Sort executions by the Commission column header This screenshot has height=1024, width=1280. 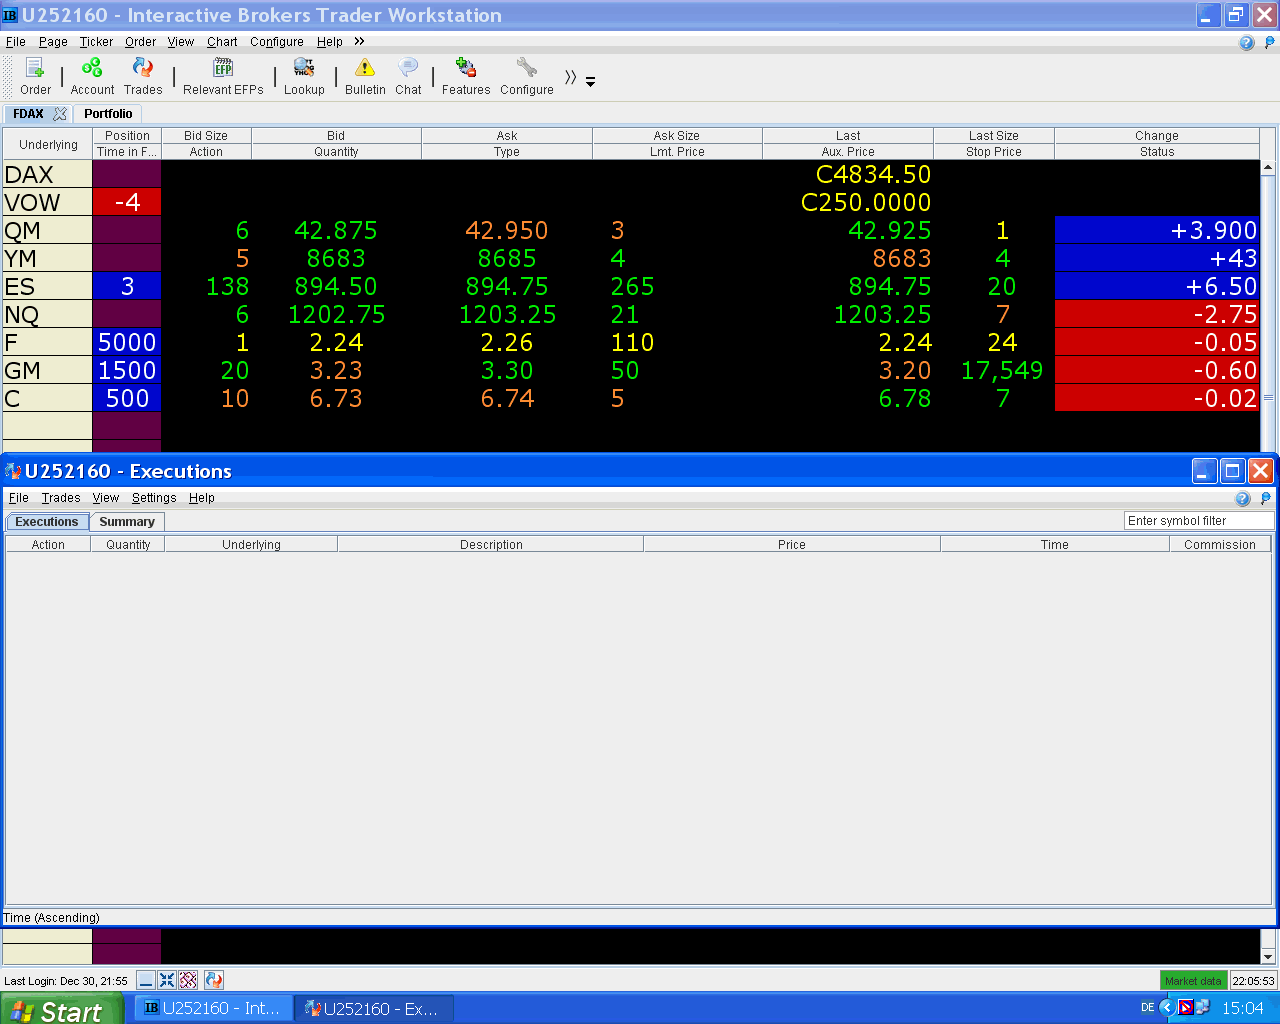point(1220,545)
